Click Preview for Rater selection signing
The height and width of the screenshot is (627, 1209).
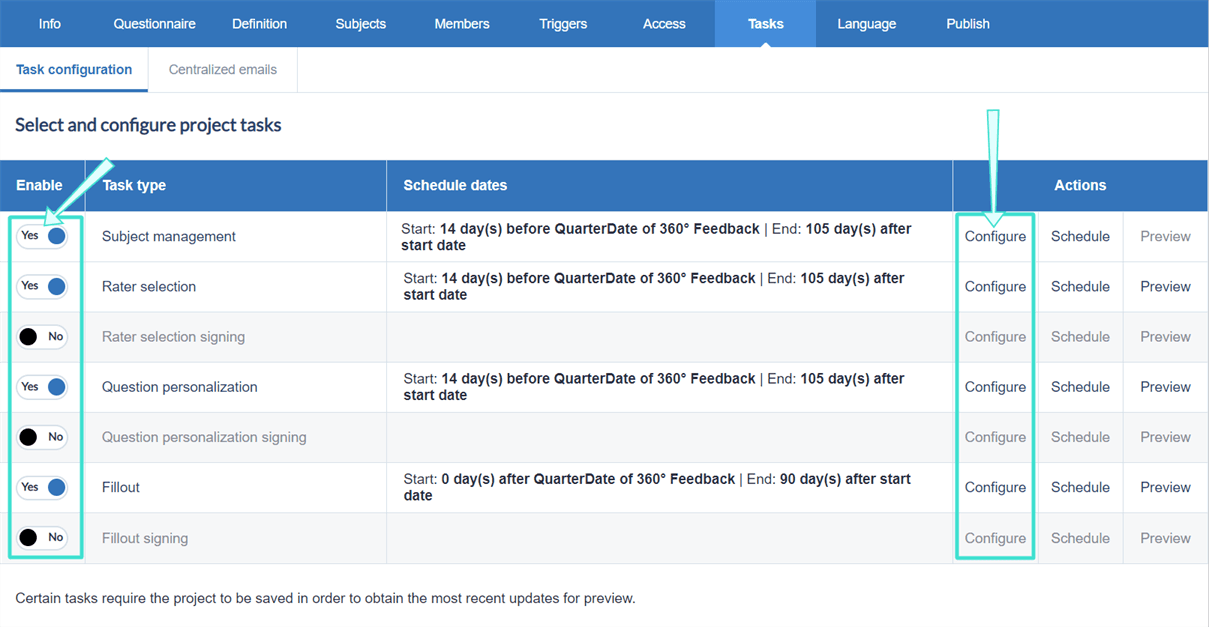(x=1165, y=337)
